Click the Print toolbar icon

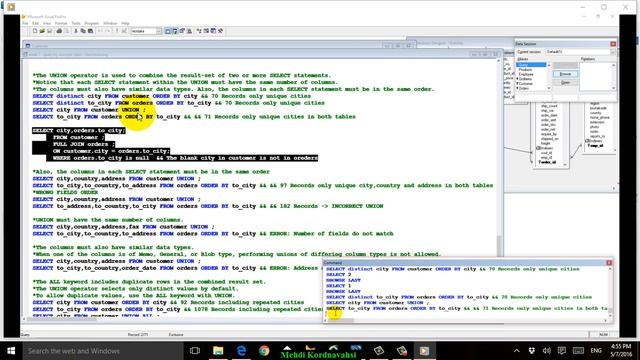point(59,31)
